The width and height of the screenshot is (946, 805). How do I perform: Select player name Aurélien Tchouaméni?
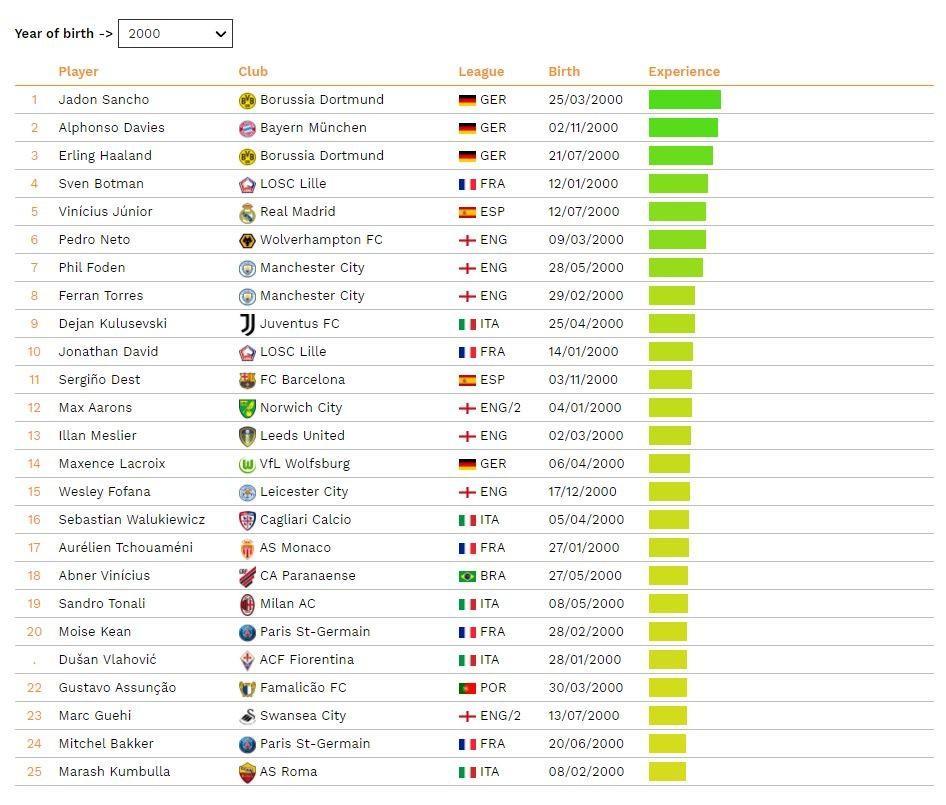[x=125, y=547]
